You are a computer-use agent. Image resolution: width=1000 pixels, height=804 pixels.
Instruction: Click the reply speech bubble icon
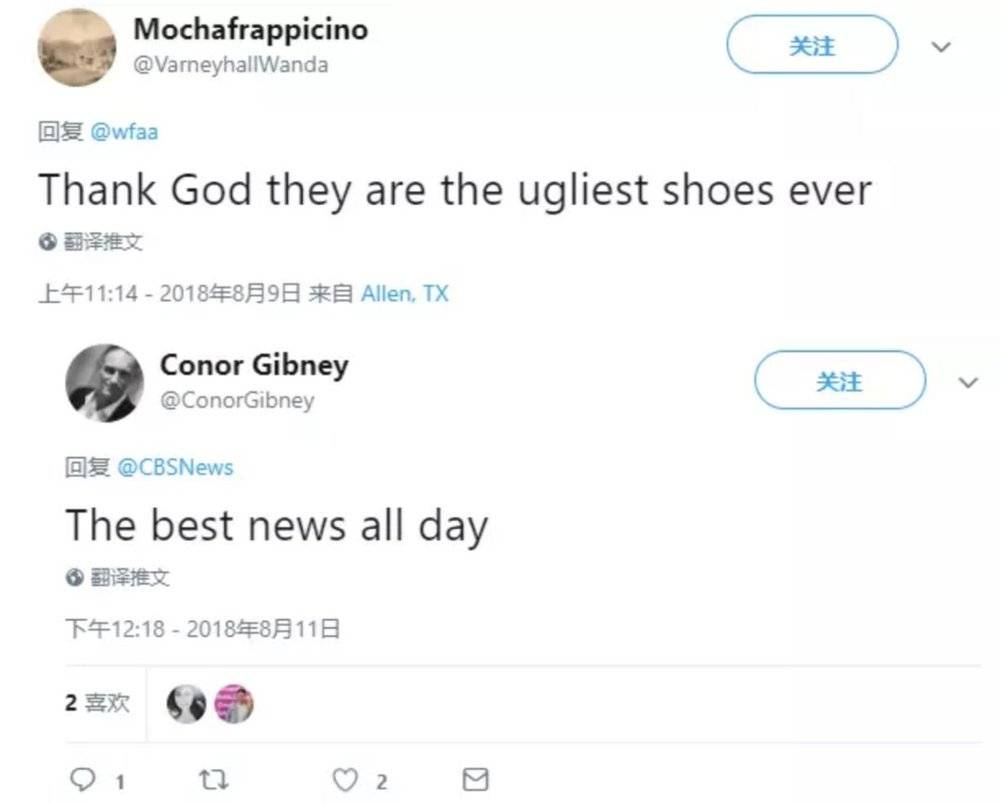(x=83, y=779)
